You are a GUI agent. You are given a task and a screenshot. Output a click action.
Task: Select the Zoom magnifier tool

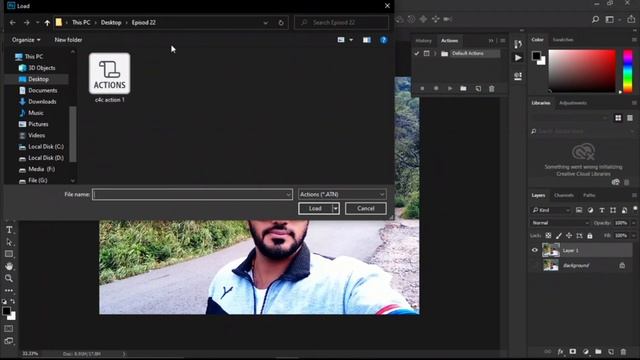[x=9, y=278]
